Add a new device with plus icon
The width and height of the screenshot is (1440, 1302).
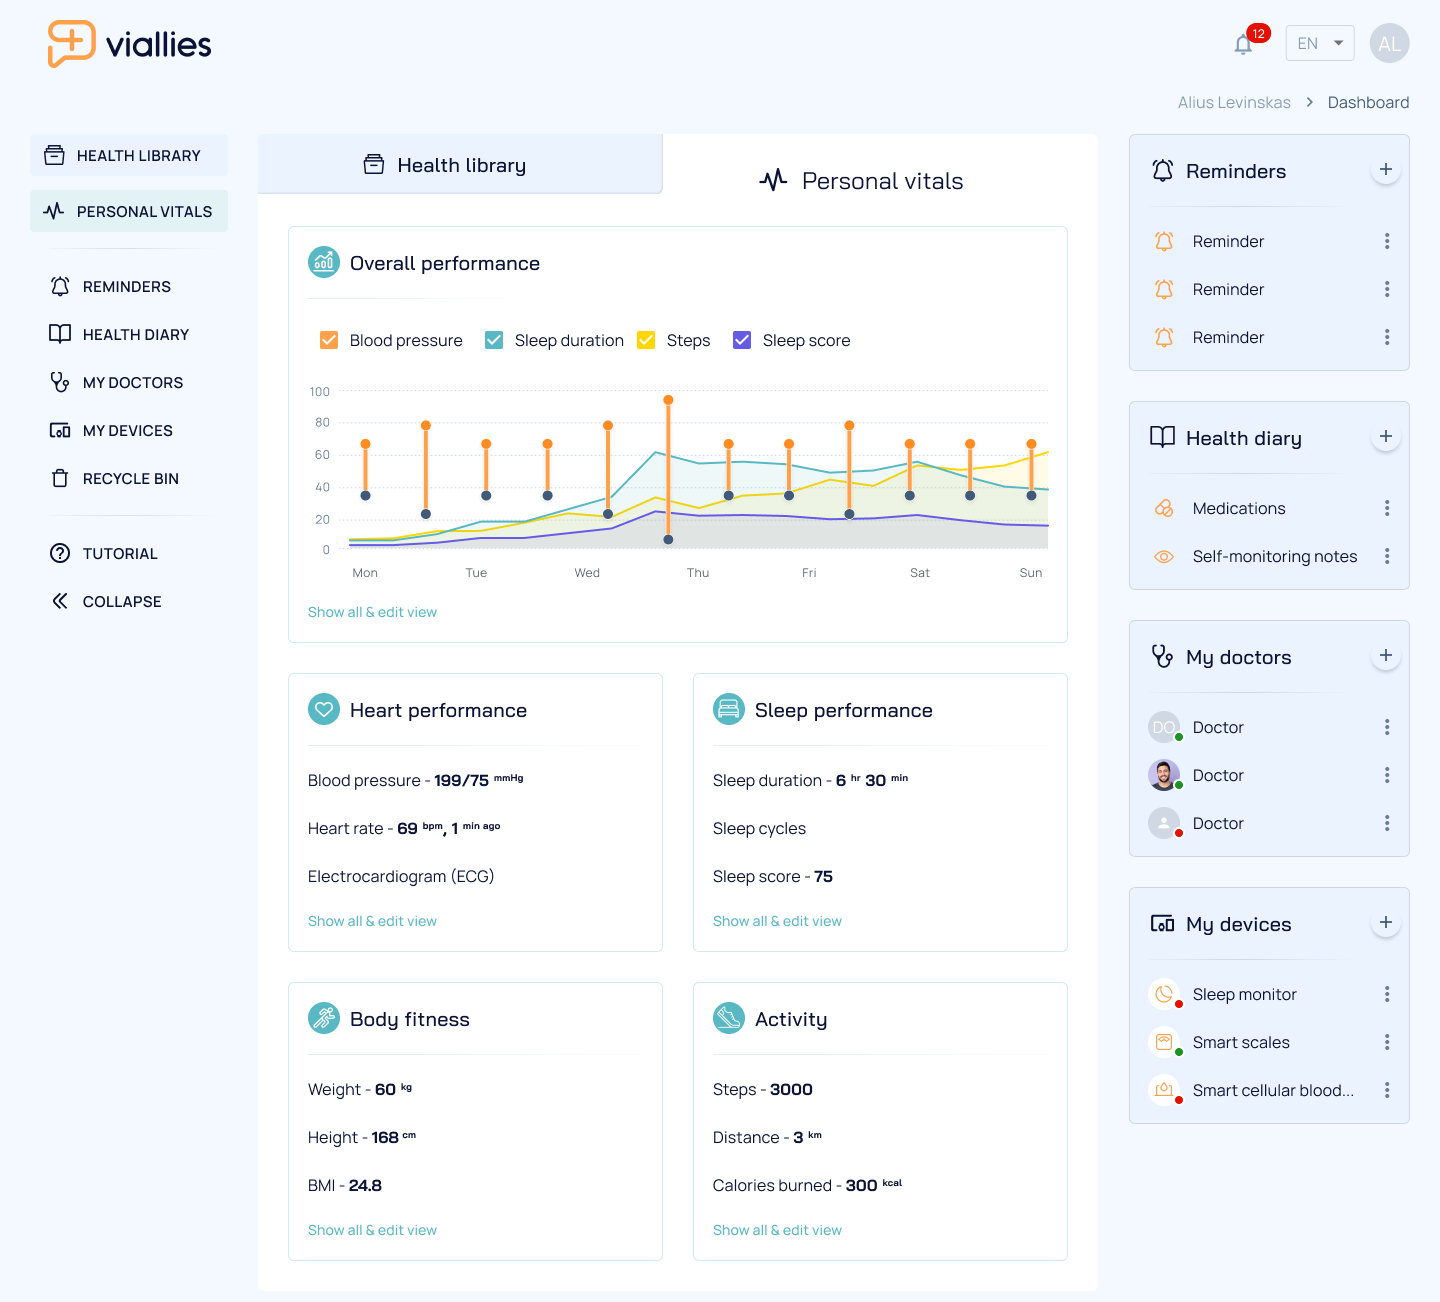tap(1386, 923)
